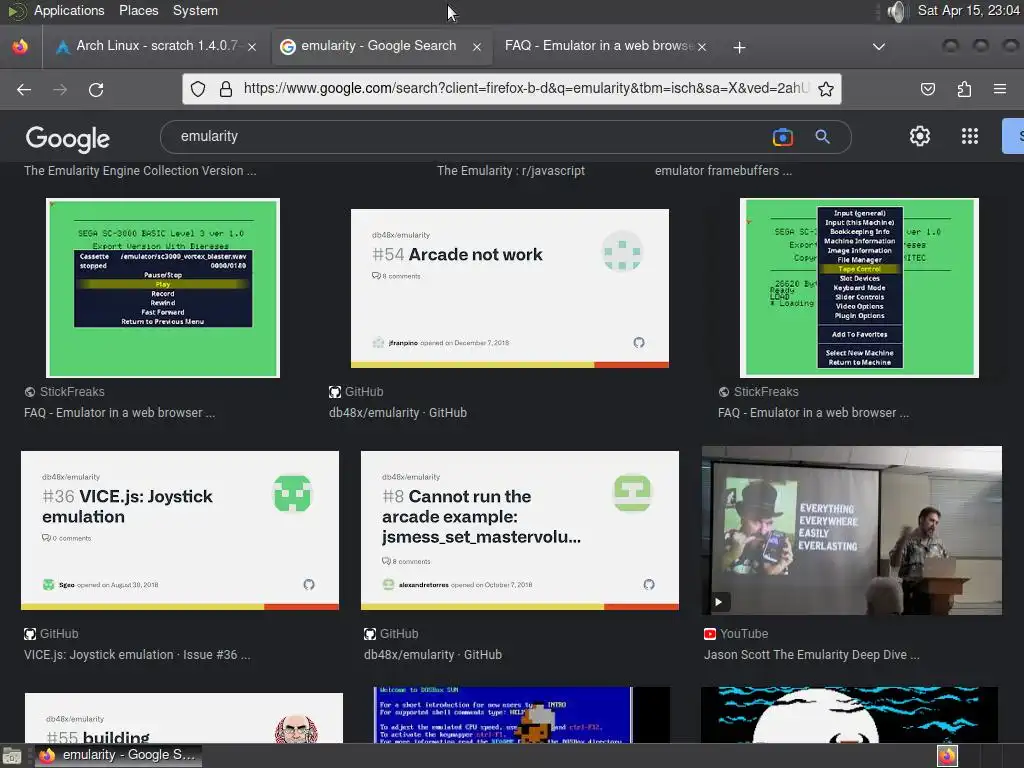
Task: Click the Google logo
Action: [67, 138]
